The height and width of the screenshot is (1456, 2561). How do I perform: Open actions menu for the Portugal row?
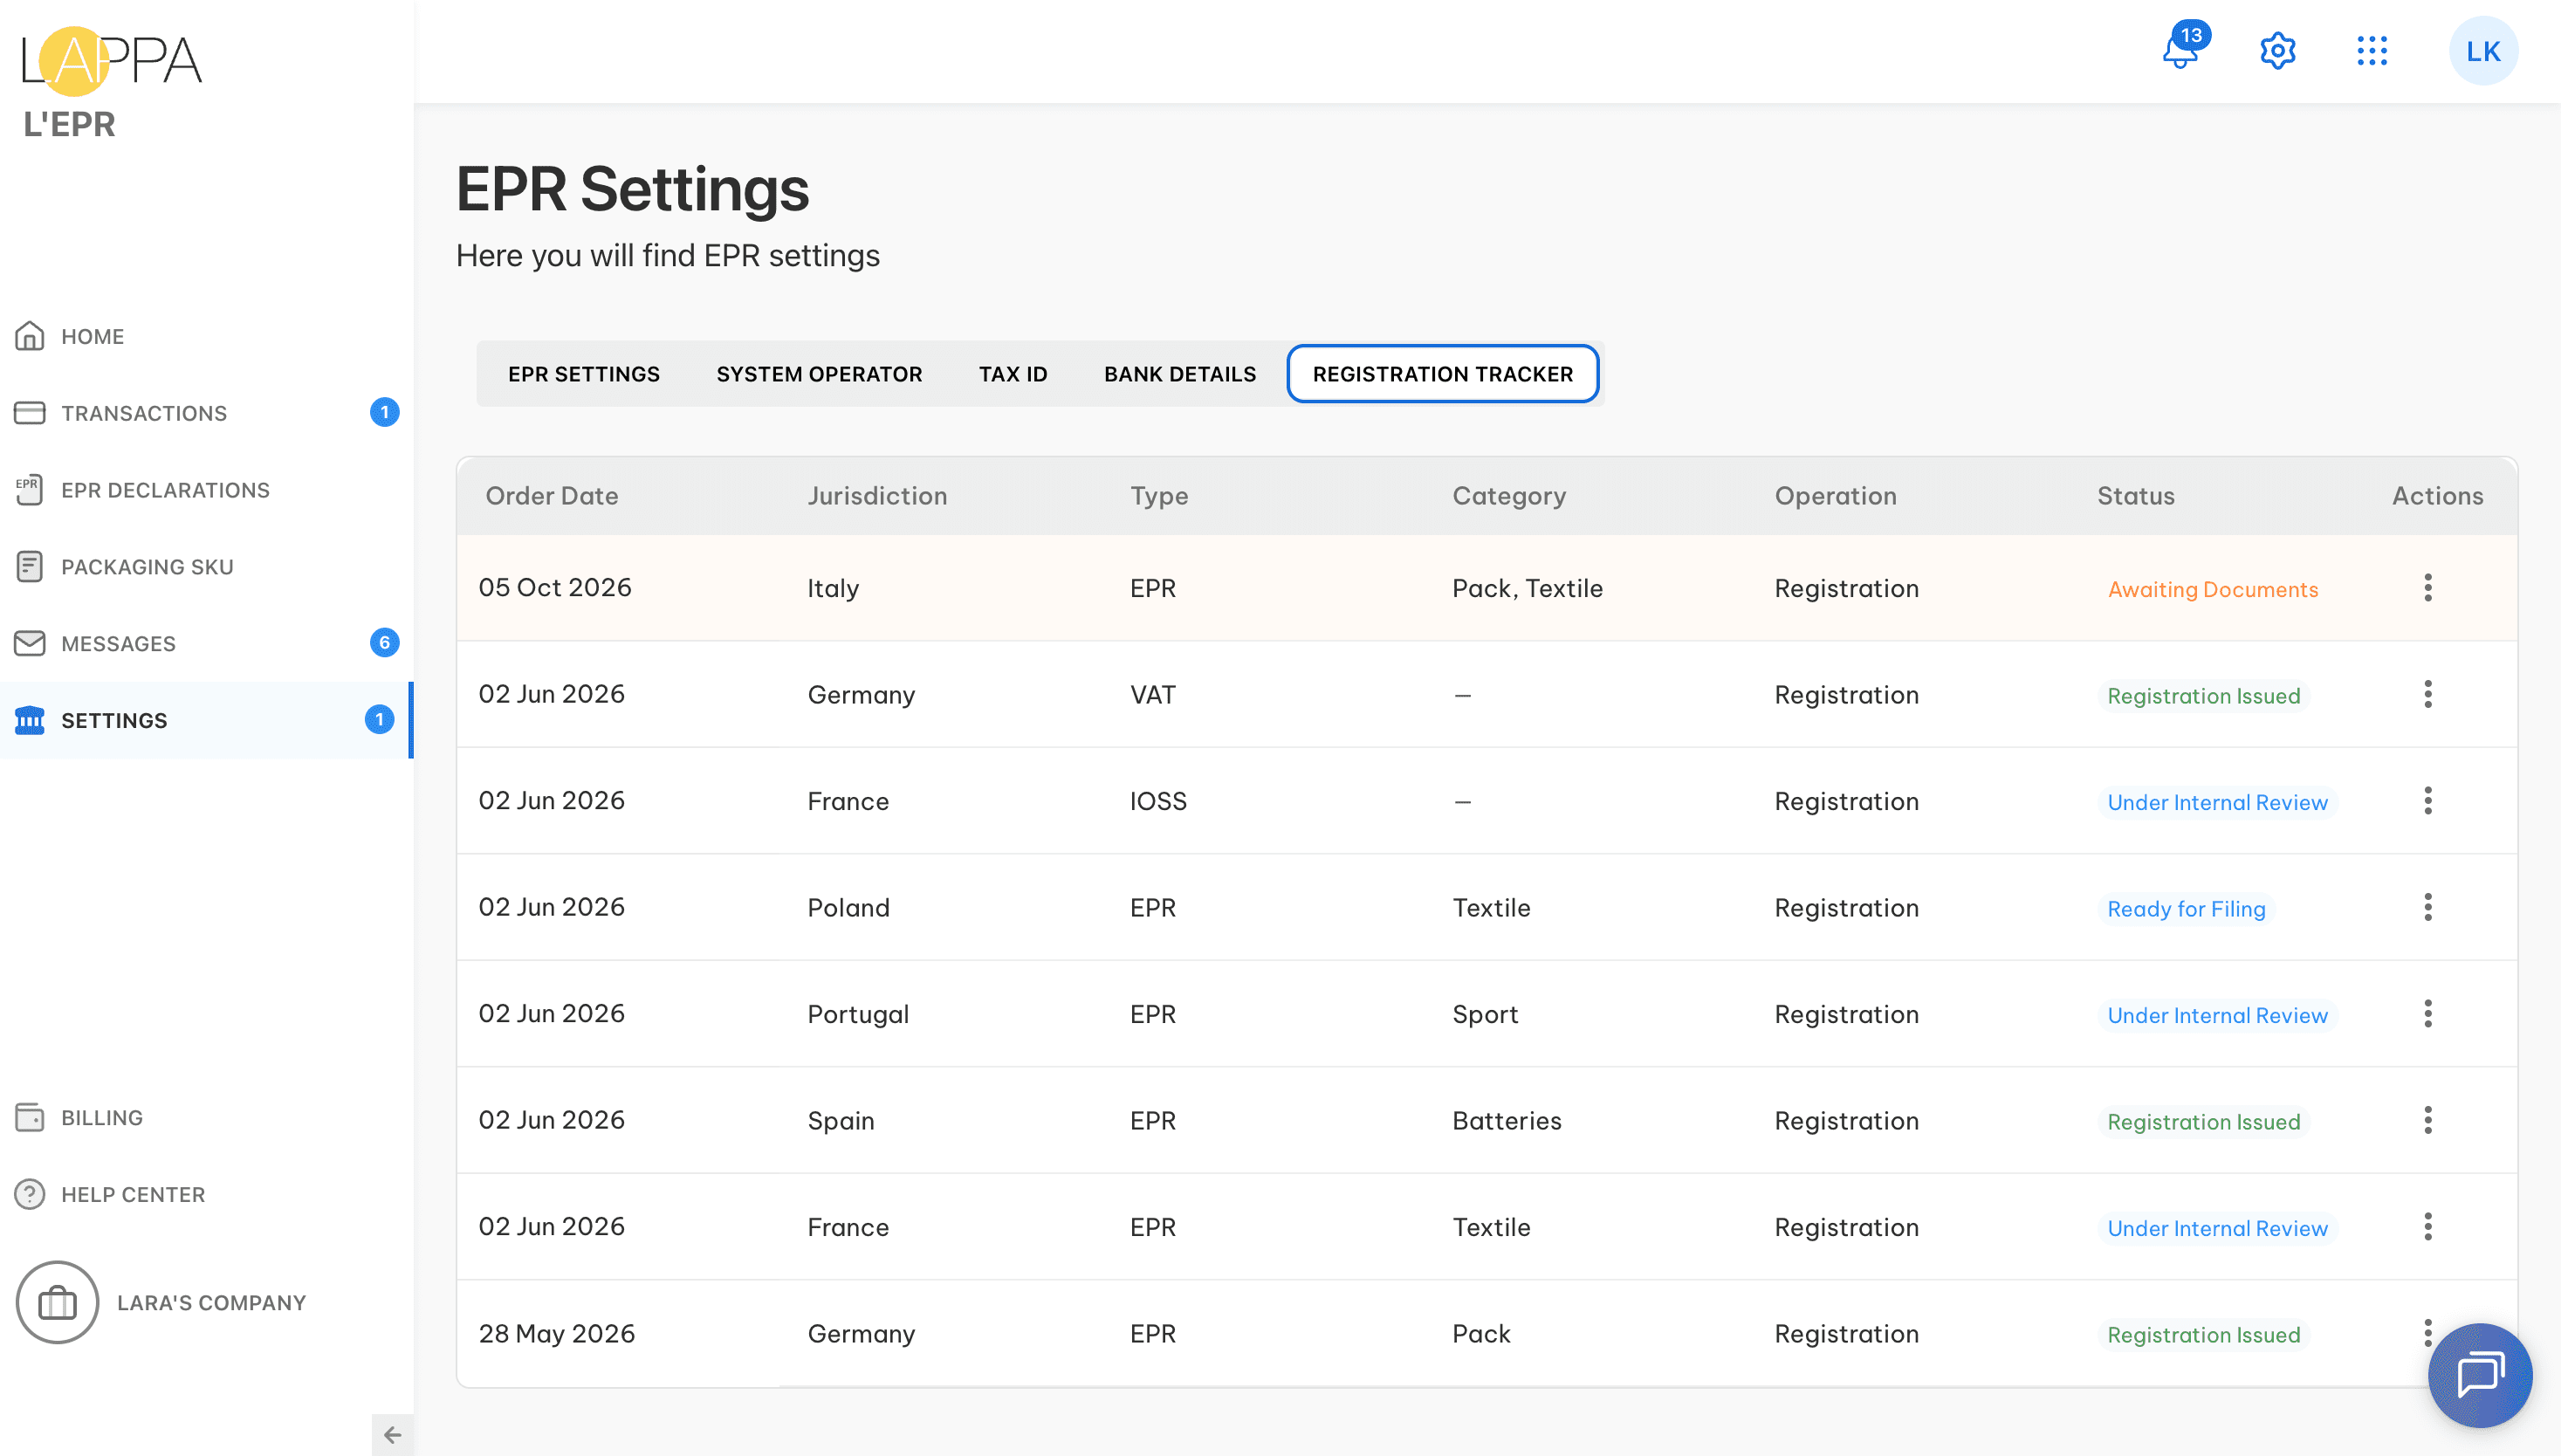click(x=2428, y=1013)
